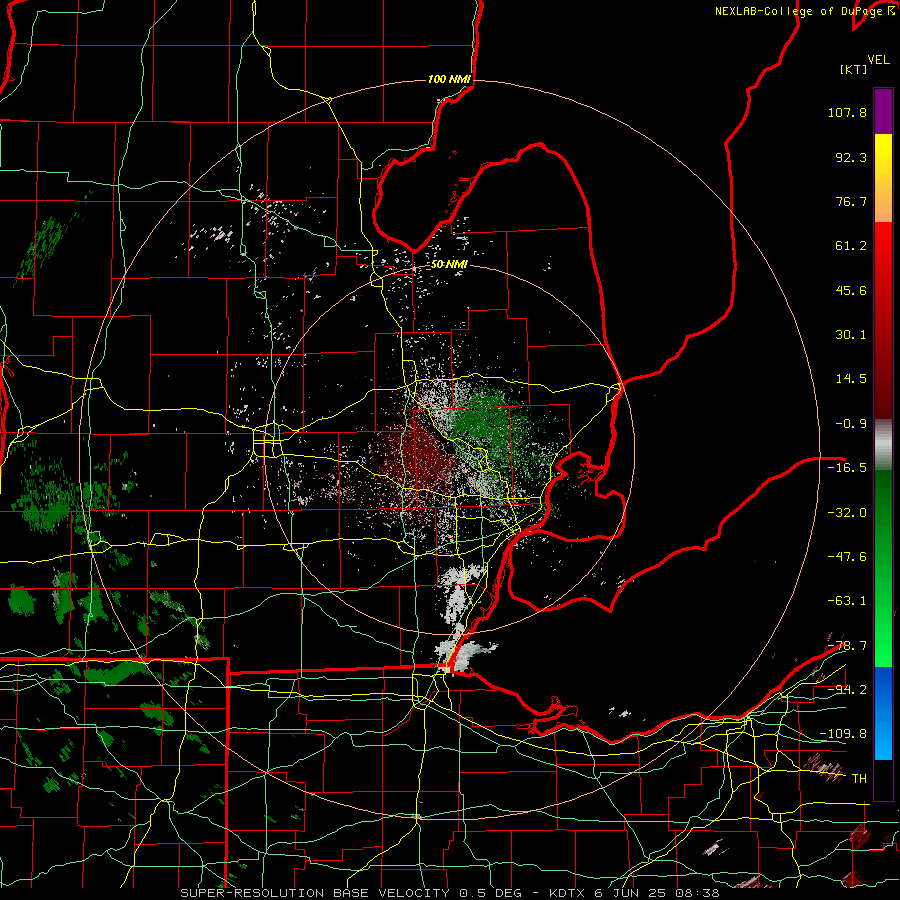The width and height of the screenshot is (900, 900).
Task: Click the purple segment of the color bar
Action: (x=883, y=111)
